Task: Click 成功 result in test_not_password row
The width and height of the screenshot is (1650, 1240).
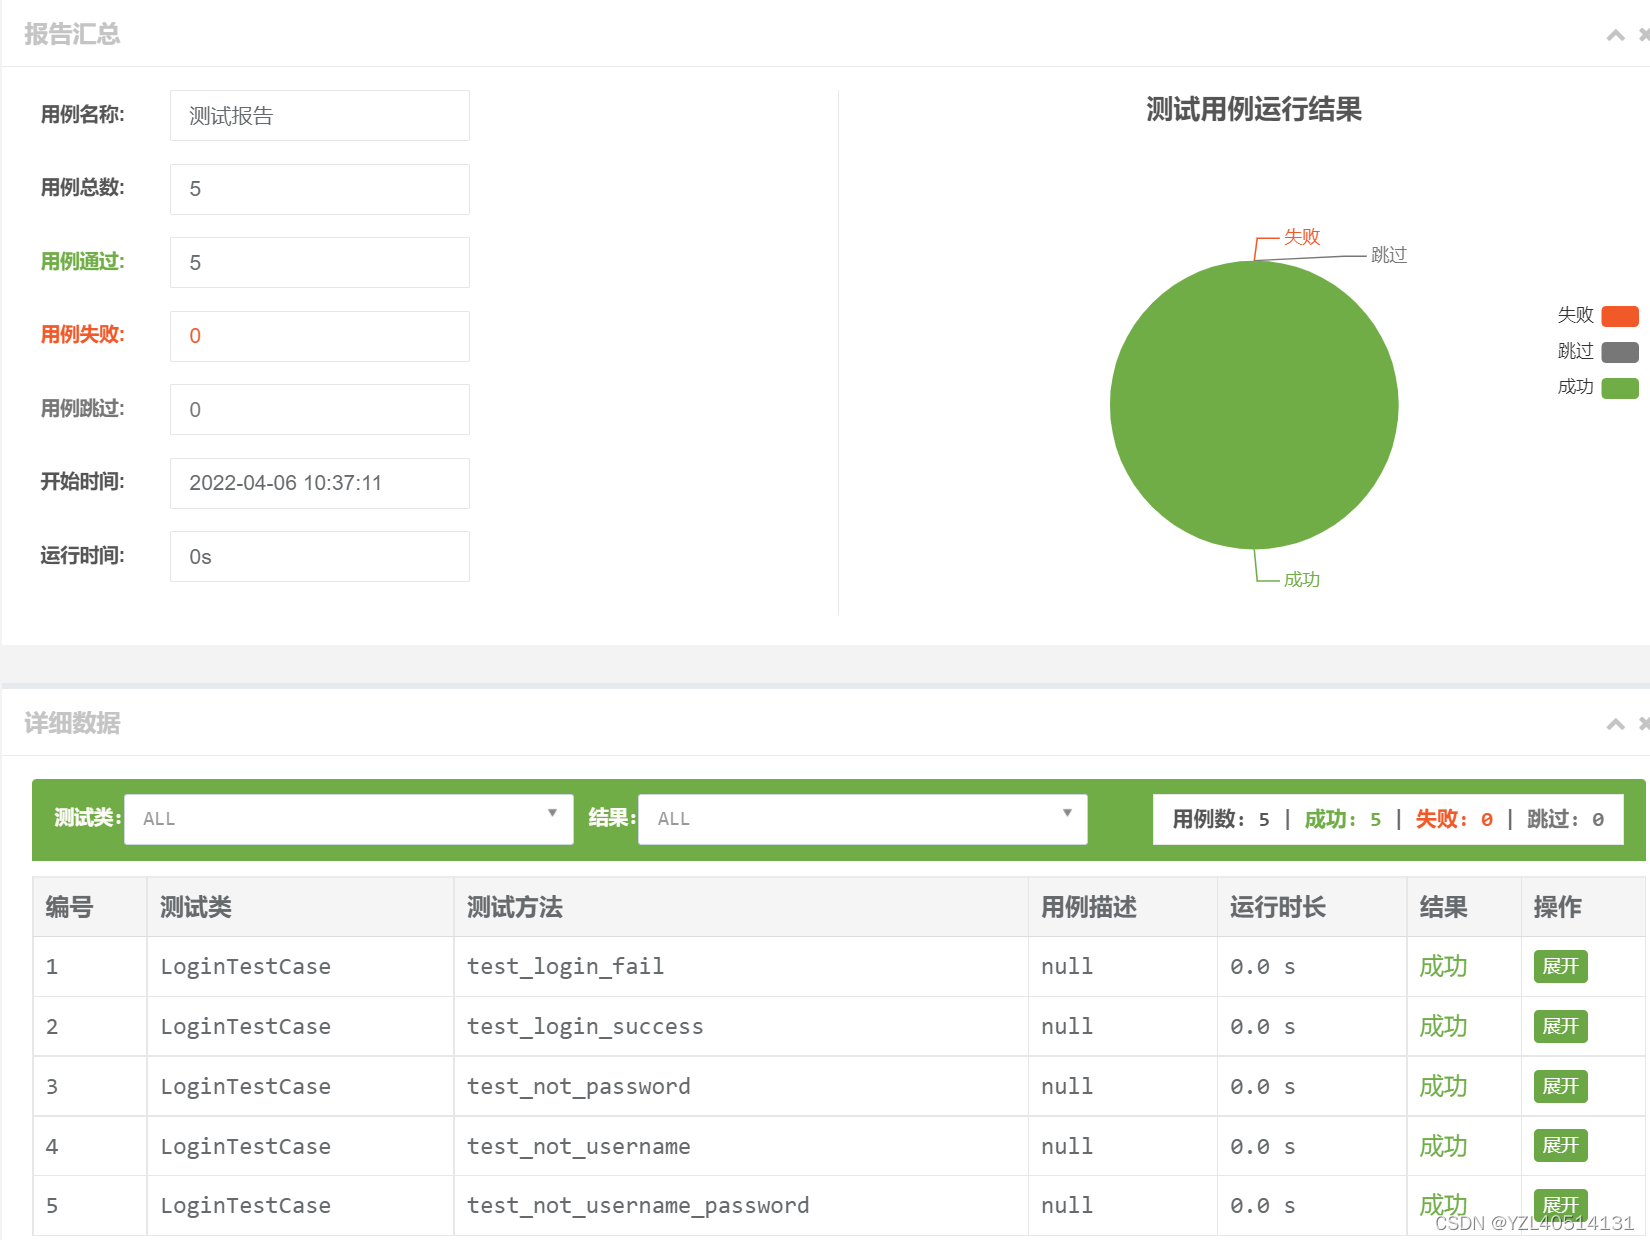Action: pos(1444,1086)
